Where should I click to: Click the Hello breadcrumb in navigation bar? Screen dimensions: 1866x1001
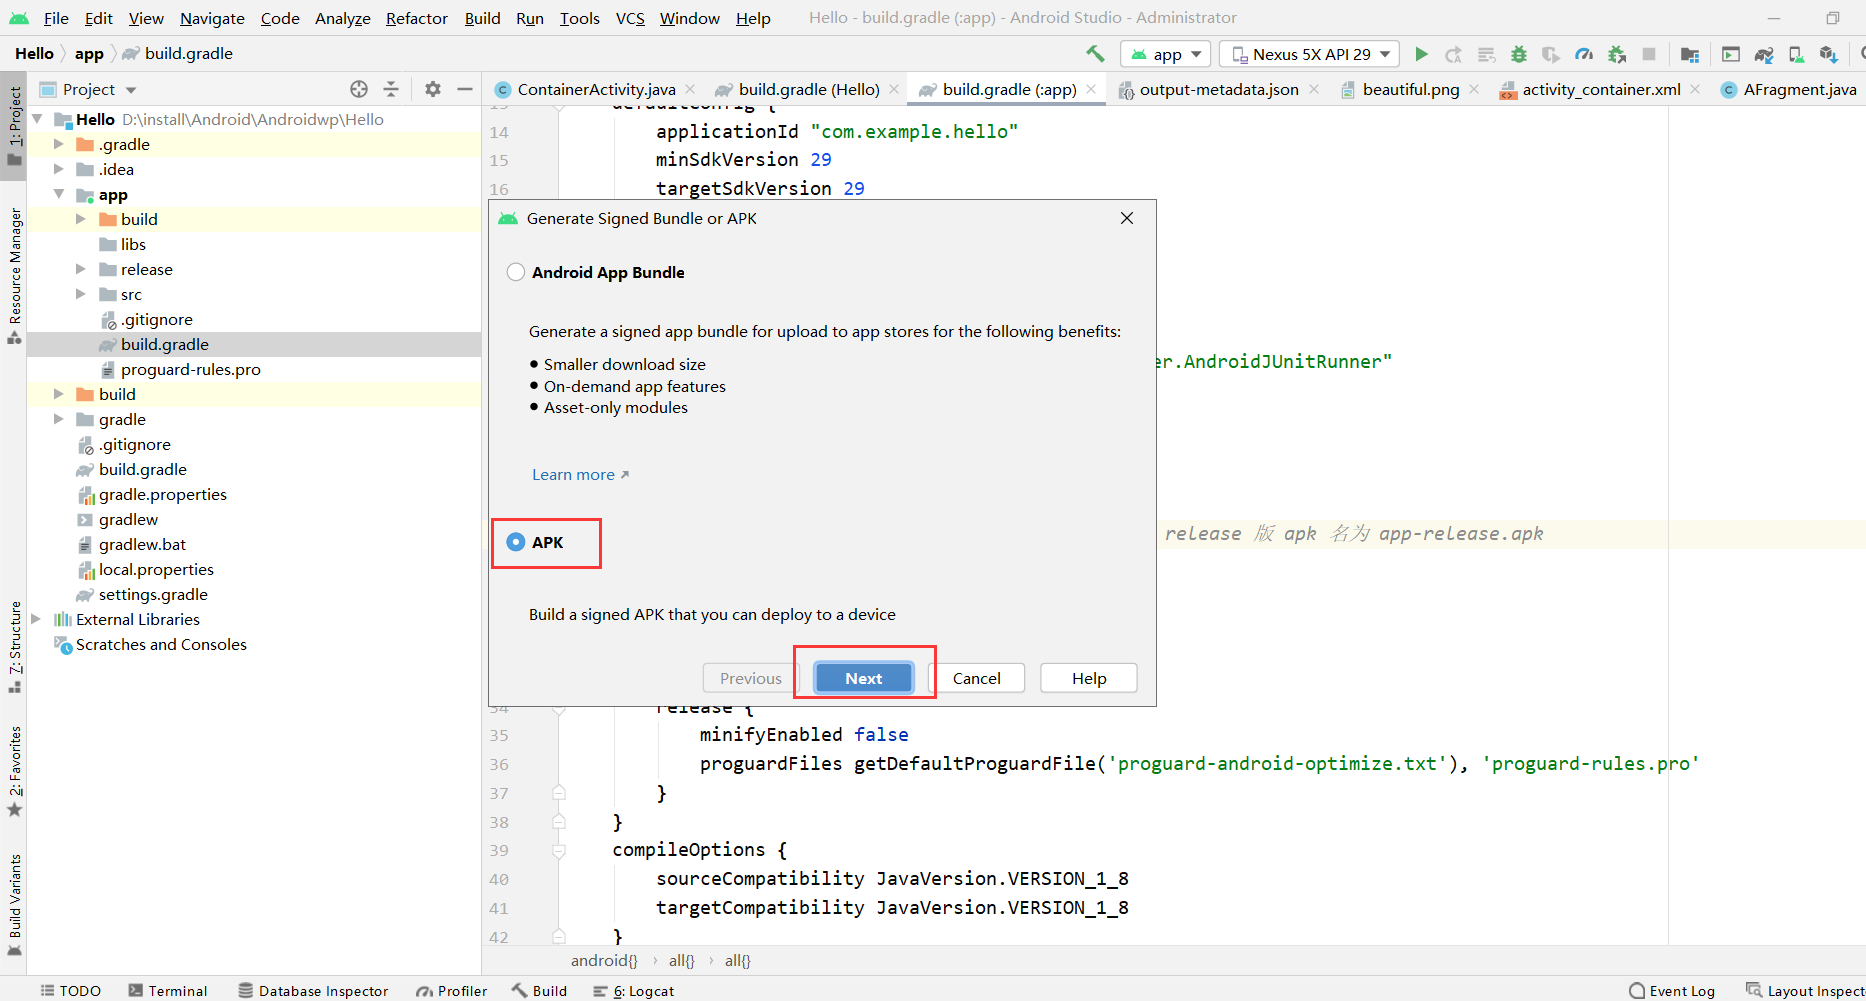34,53
